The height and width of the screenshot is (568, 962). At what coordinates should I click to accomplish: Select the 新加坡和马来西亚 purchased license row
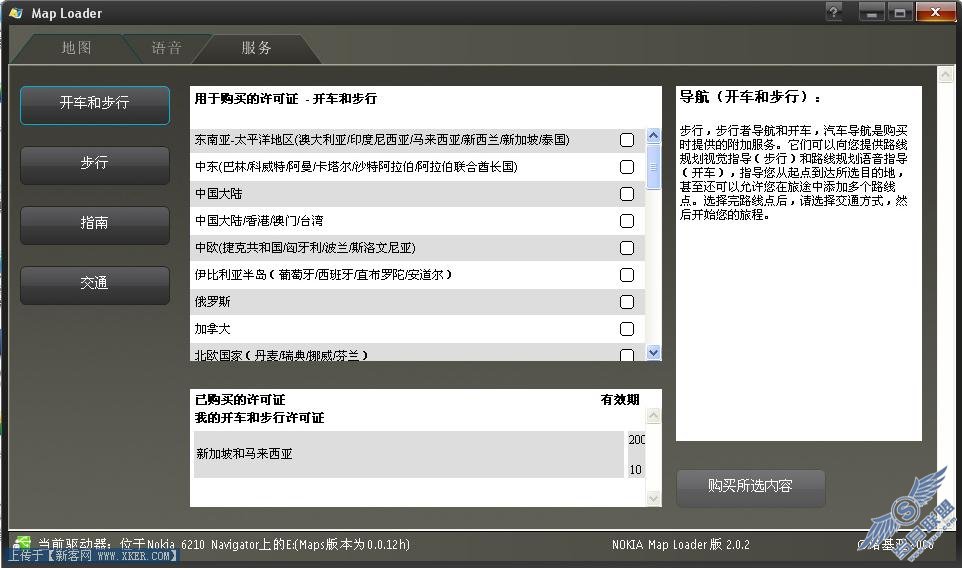(409, 454)
